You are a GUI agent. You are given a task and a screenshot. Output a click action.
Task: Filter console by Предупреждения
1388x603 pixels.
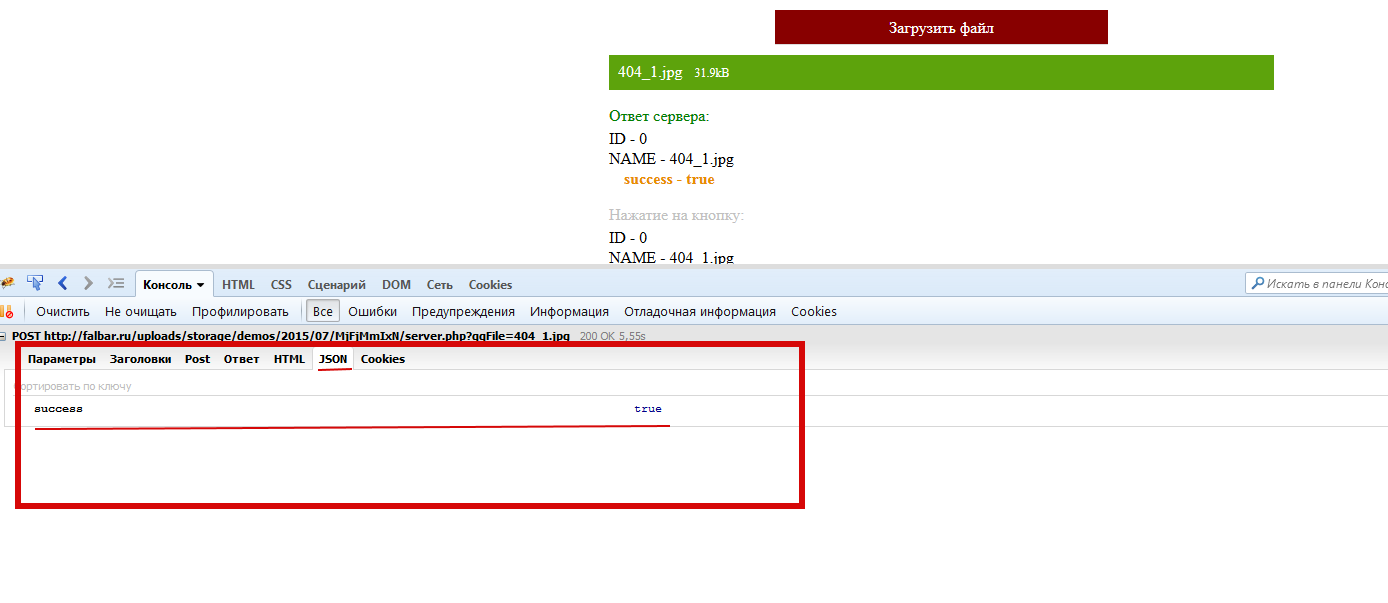pos(463,311)
